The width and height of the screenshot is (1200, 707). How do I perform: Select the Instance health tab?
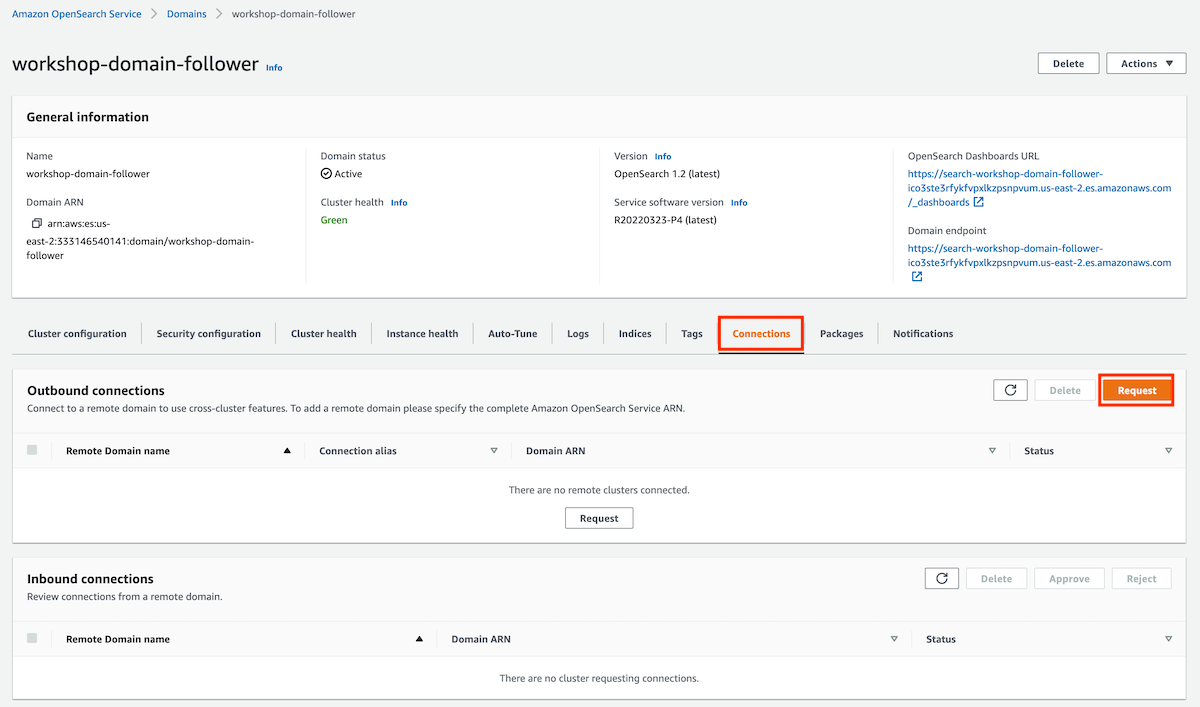point(422,334)
